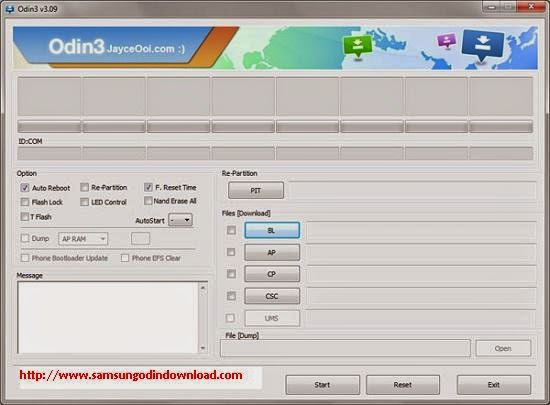
Task: Tick the checkbox beside CSC
Action: pyautogui.click(x=231, y=296)
